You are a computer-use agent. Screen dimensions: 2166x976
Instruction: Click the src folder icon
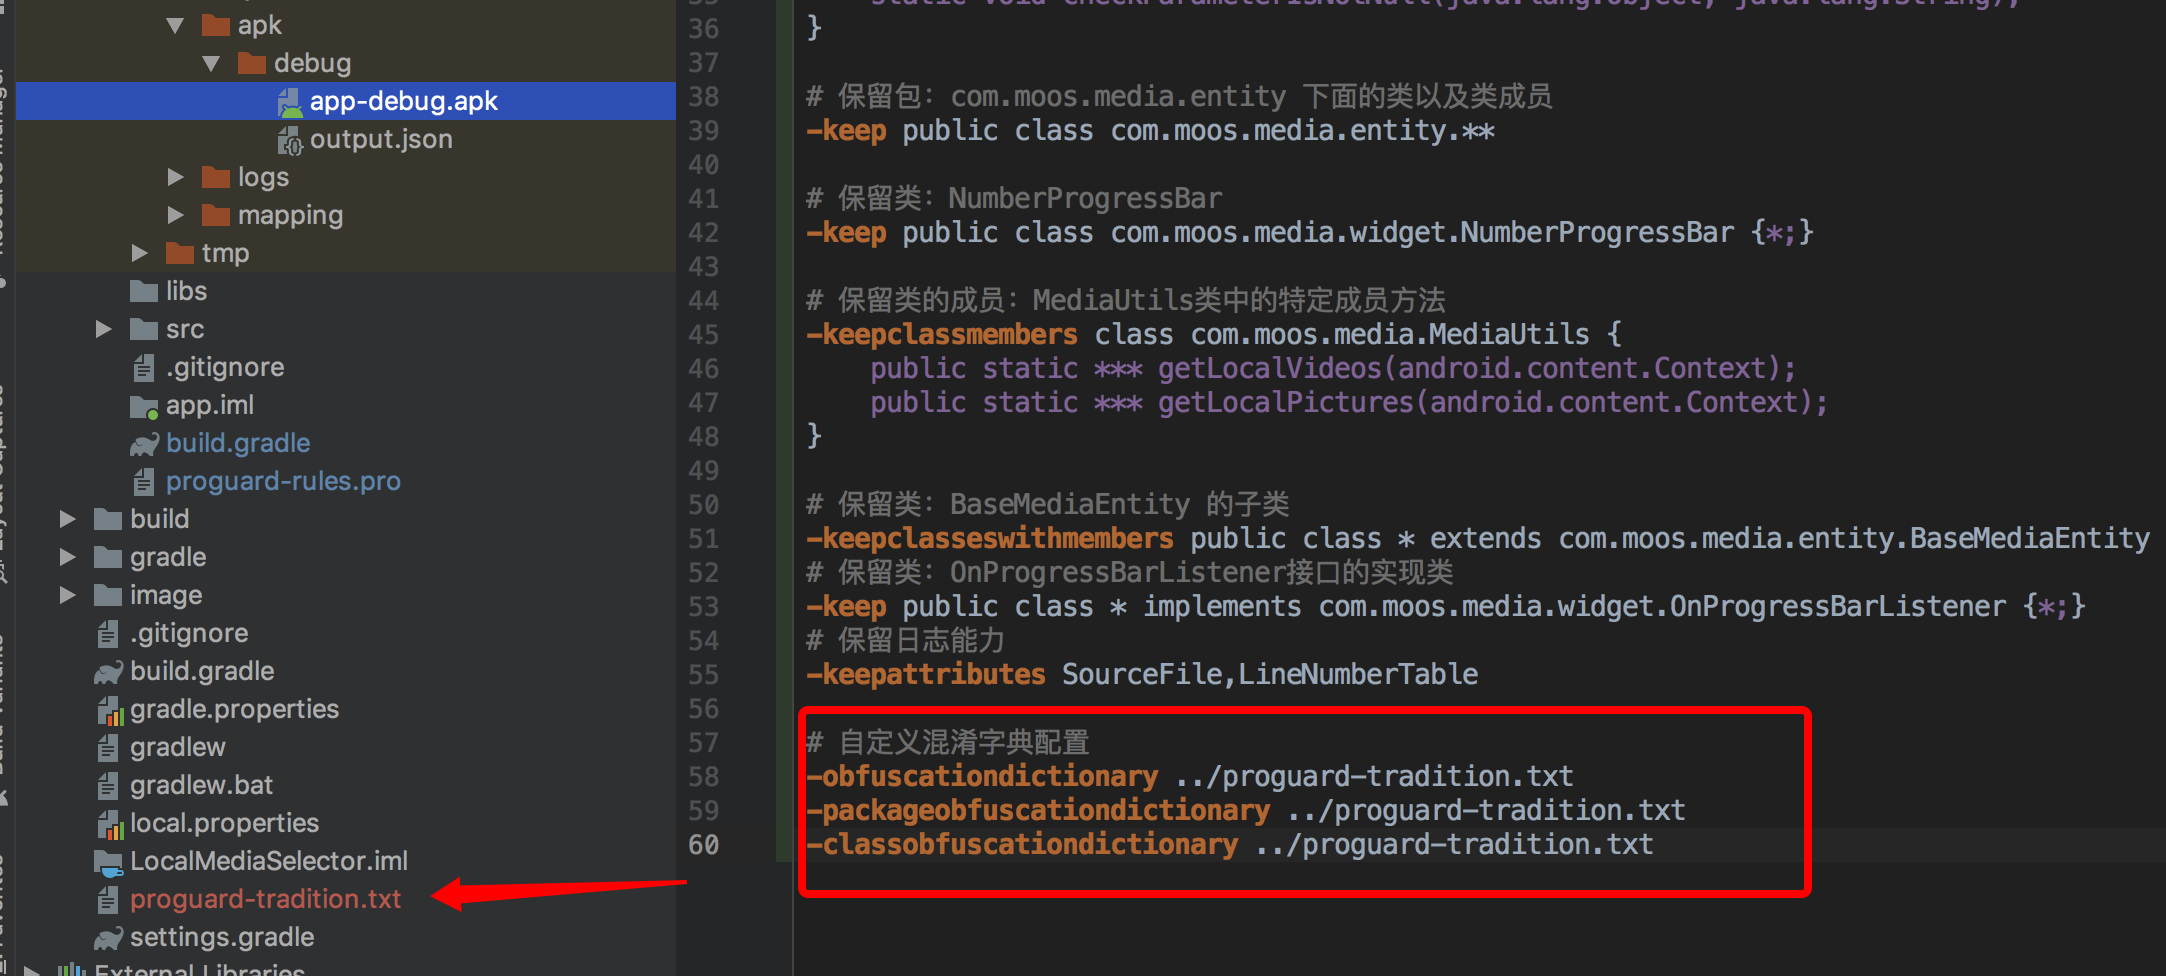coord(144,329)
